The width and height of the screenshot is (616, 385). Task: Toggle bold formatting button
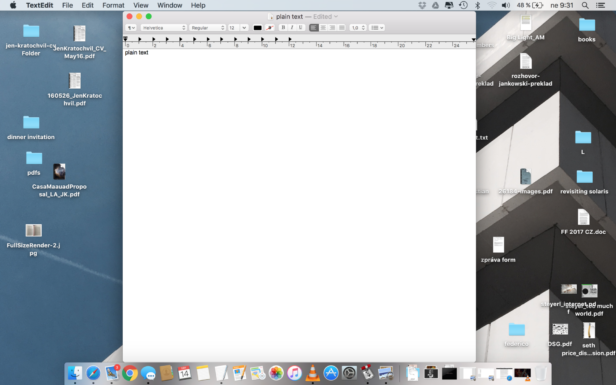coord(283,28)
